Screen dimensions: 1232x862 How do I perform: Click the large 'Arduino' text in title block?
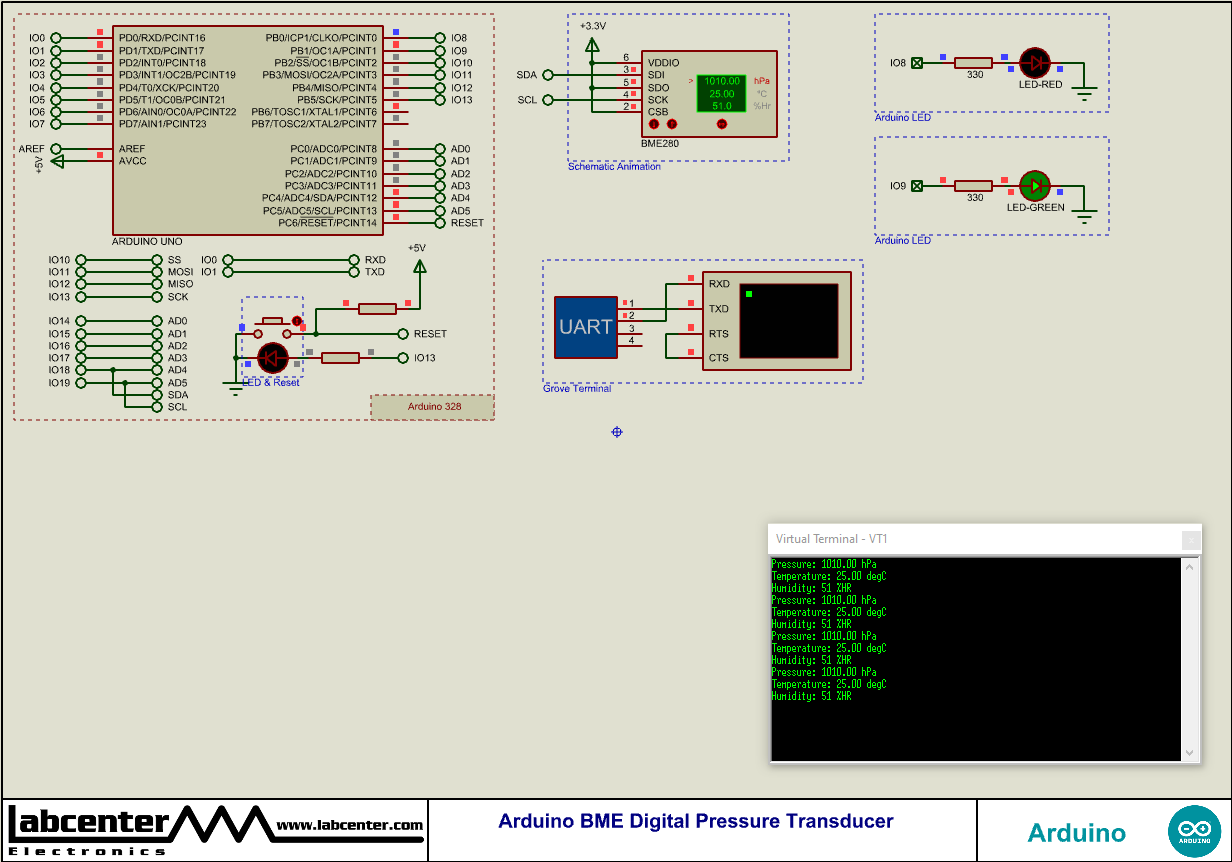1076,833
